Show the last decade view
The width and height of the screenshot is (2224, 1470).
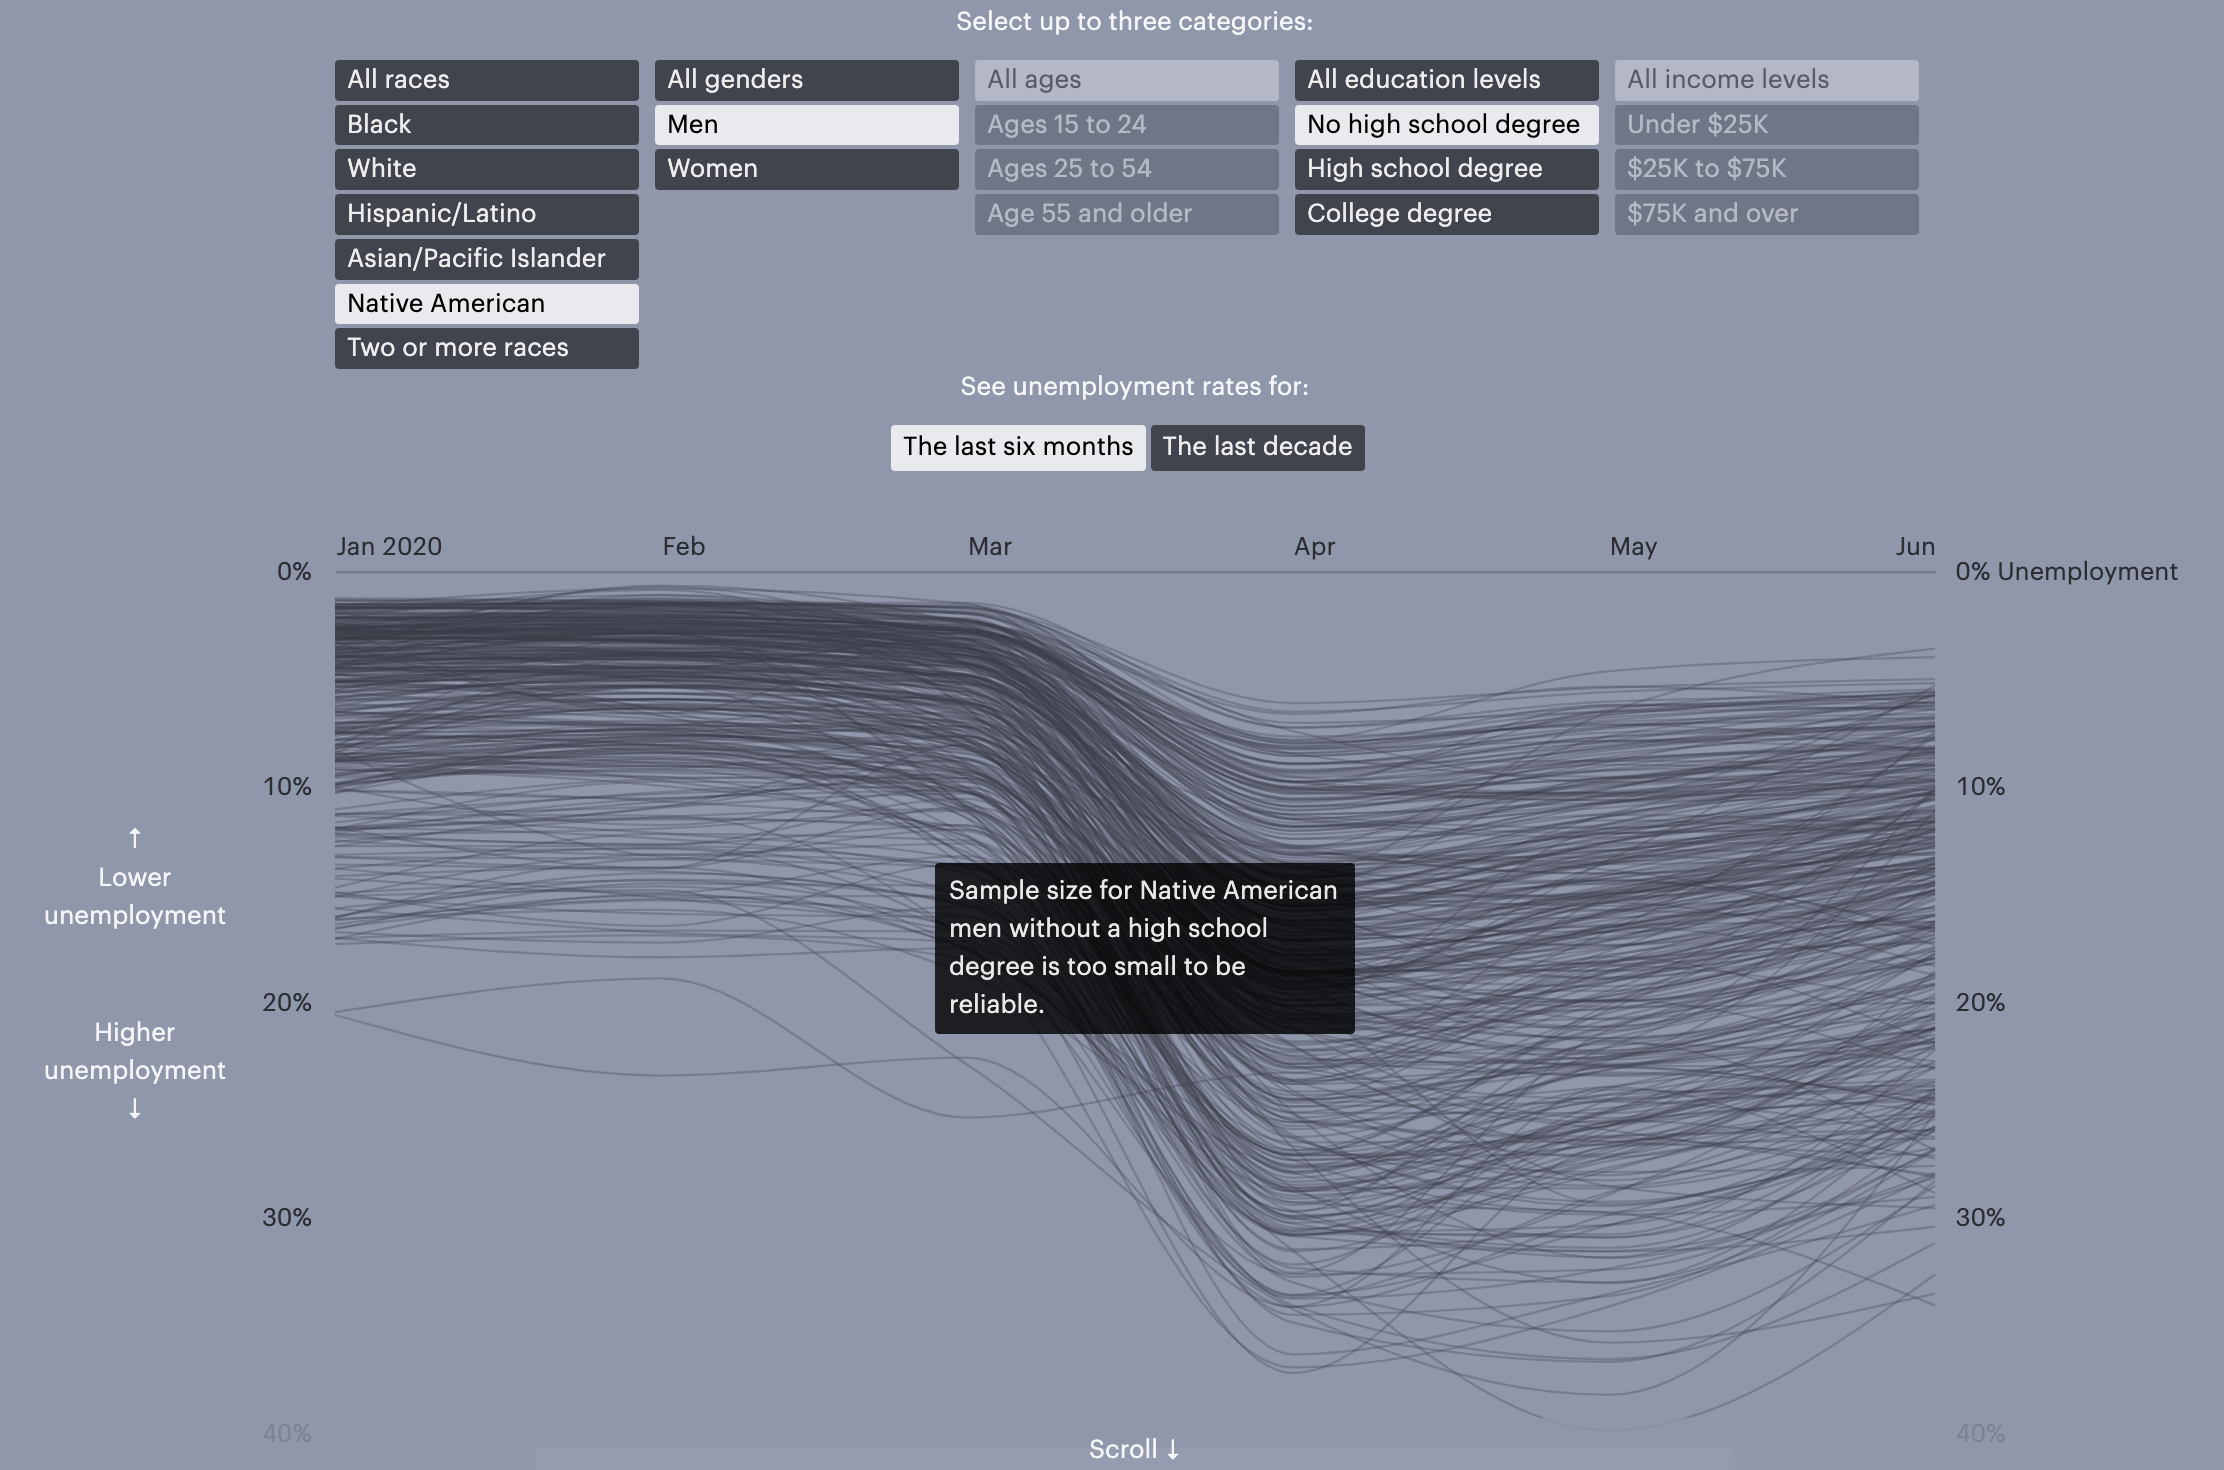click(x=1257, y=447)
